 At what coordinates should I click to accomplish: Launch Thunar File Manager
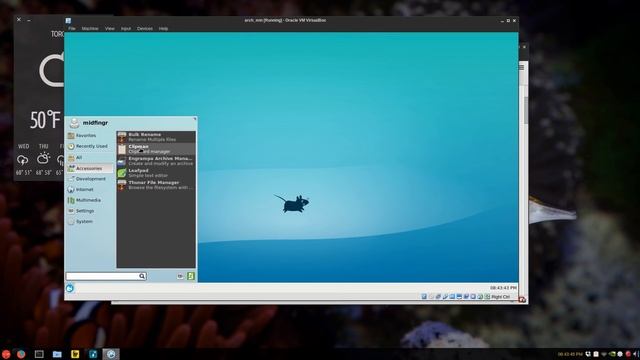[x=156, y=185]
